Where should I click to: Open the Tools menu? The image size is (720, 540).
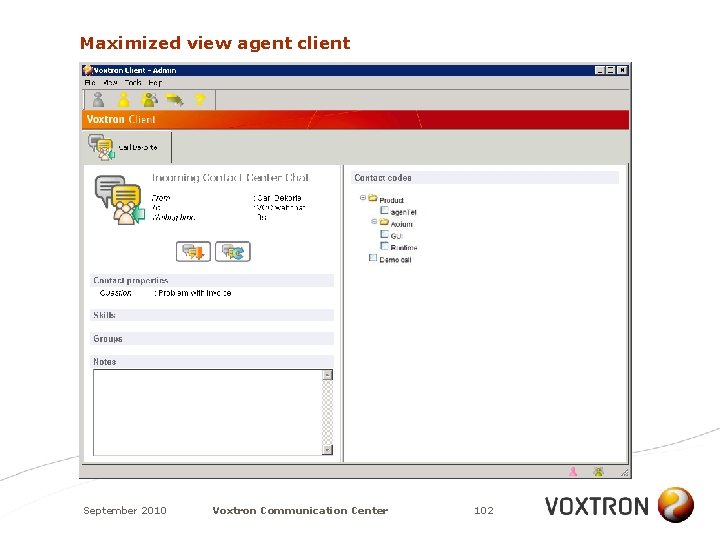(133, 83)
